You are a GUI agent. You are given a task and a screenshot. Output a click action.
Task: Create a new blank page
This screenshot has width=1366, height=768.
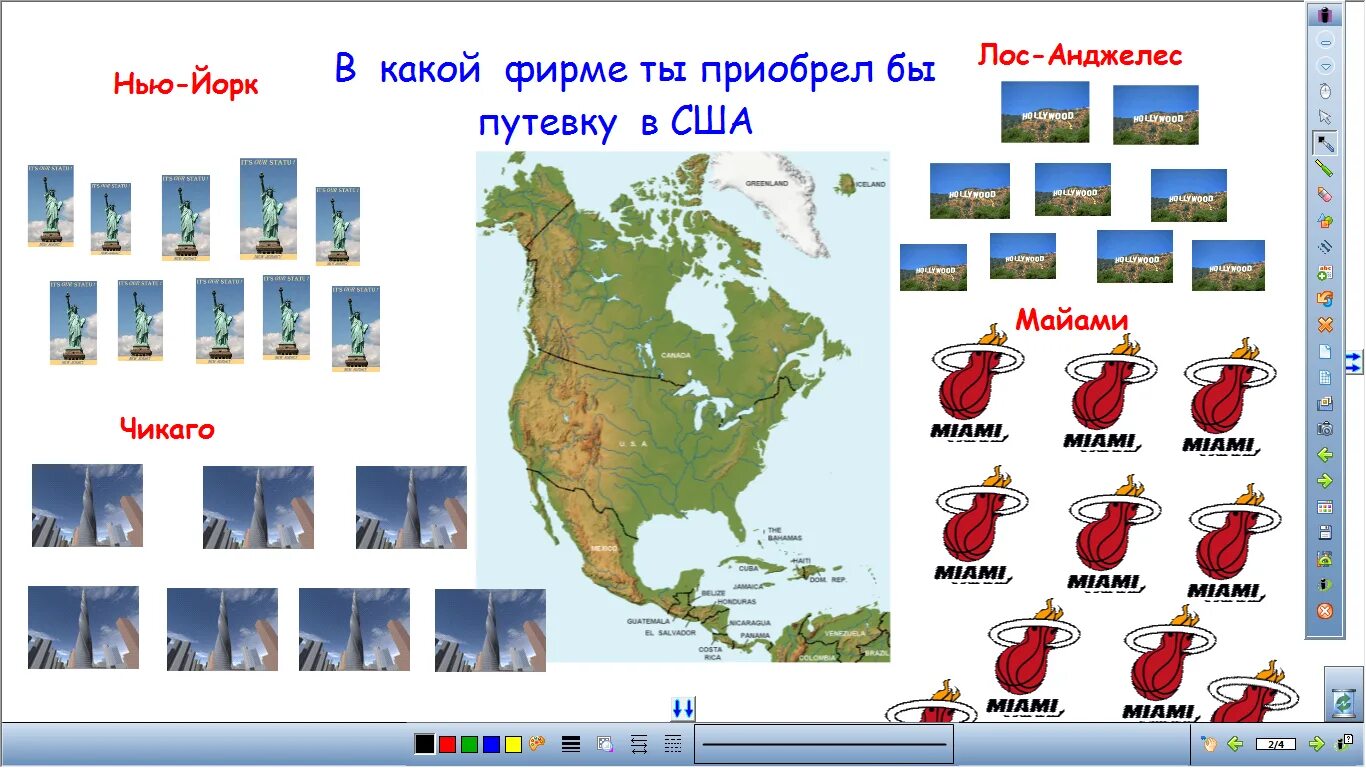click(x=1325, y=351)
